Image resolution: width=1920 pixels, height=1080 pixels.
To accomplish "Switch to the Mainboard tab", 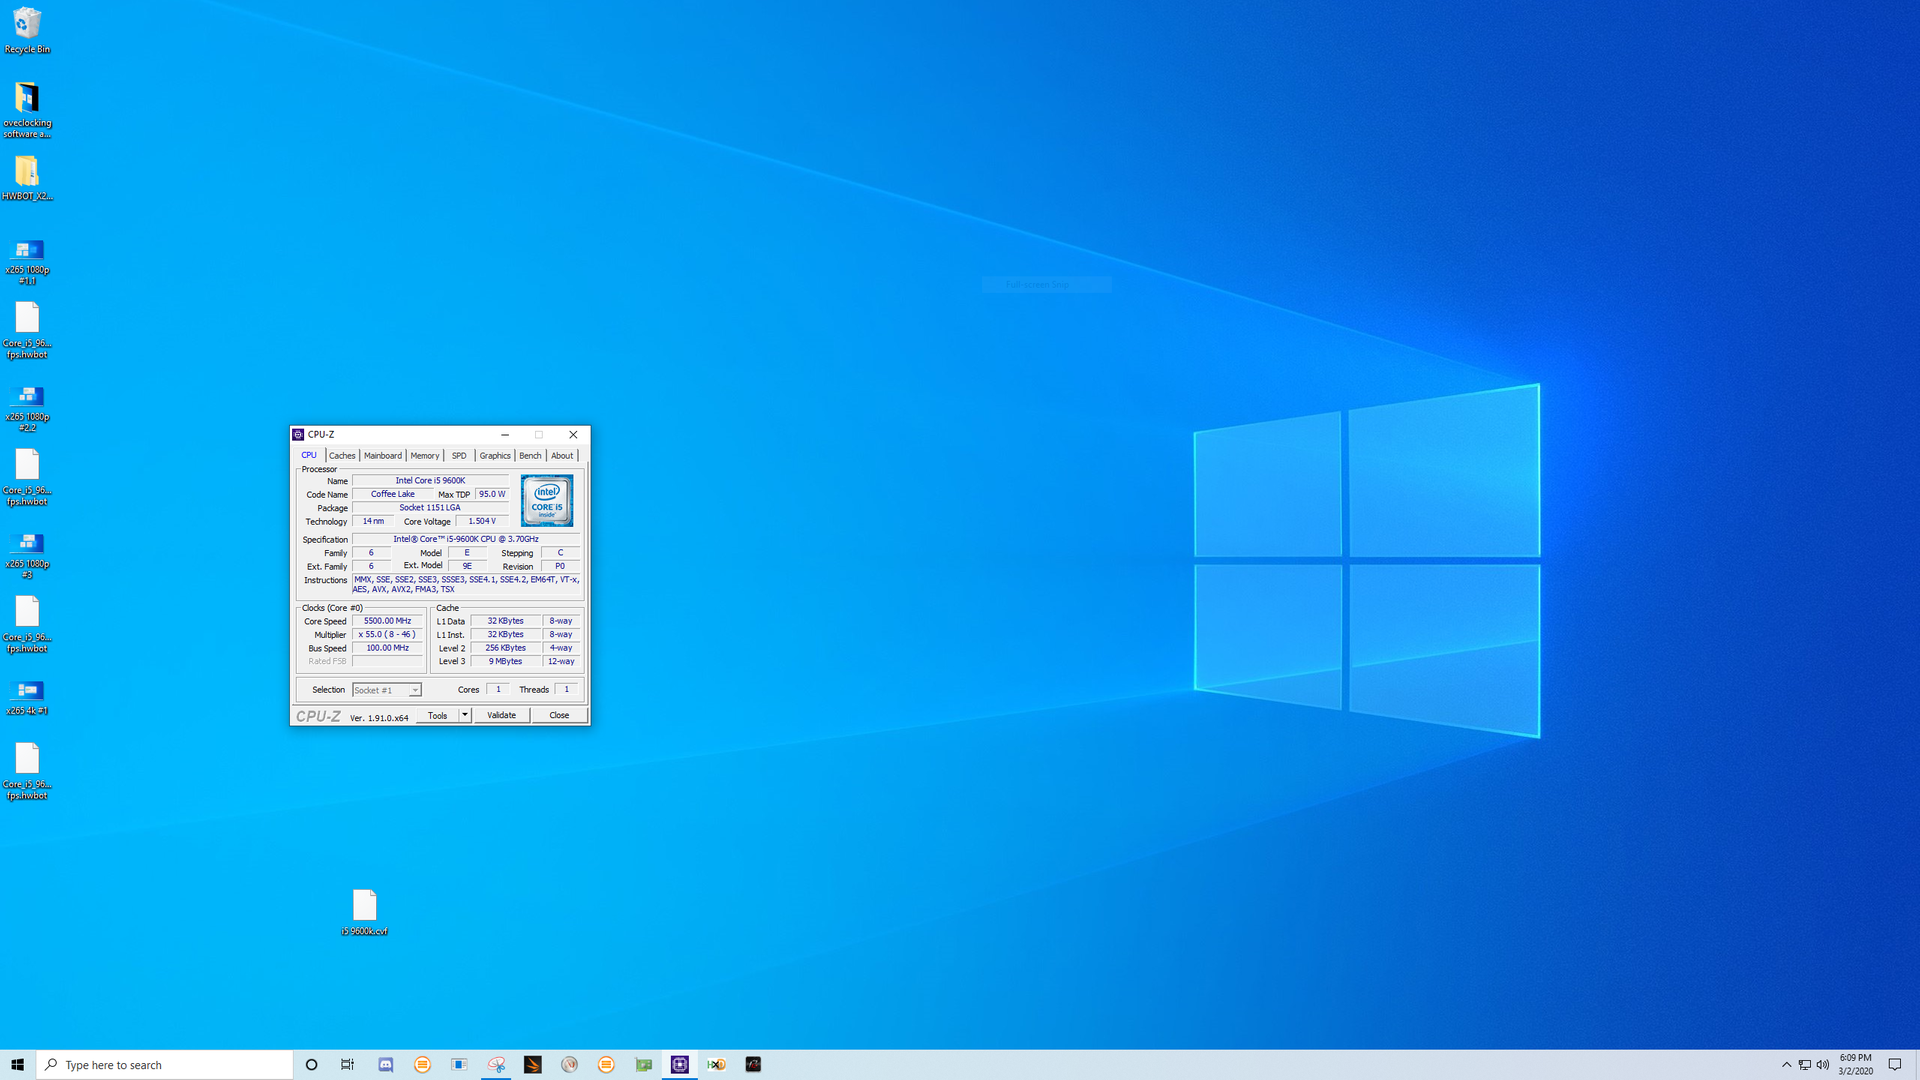I will [x=382, y=456].
